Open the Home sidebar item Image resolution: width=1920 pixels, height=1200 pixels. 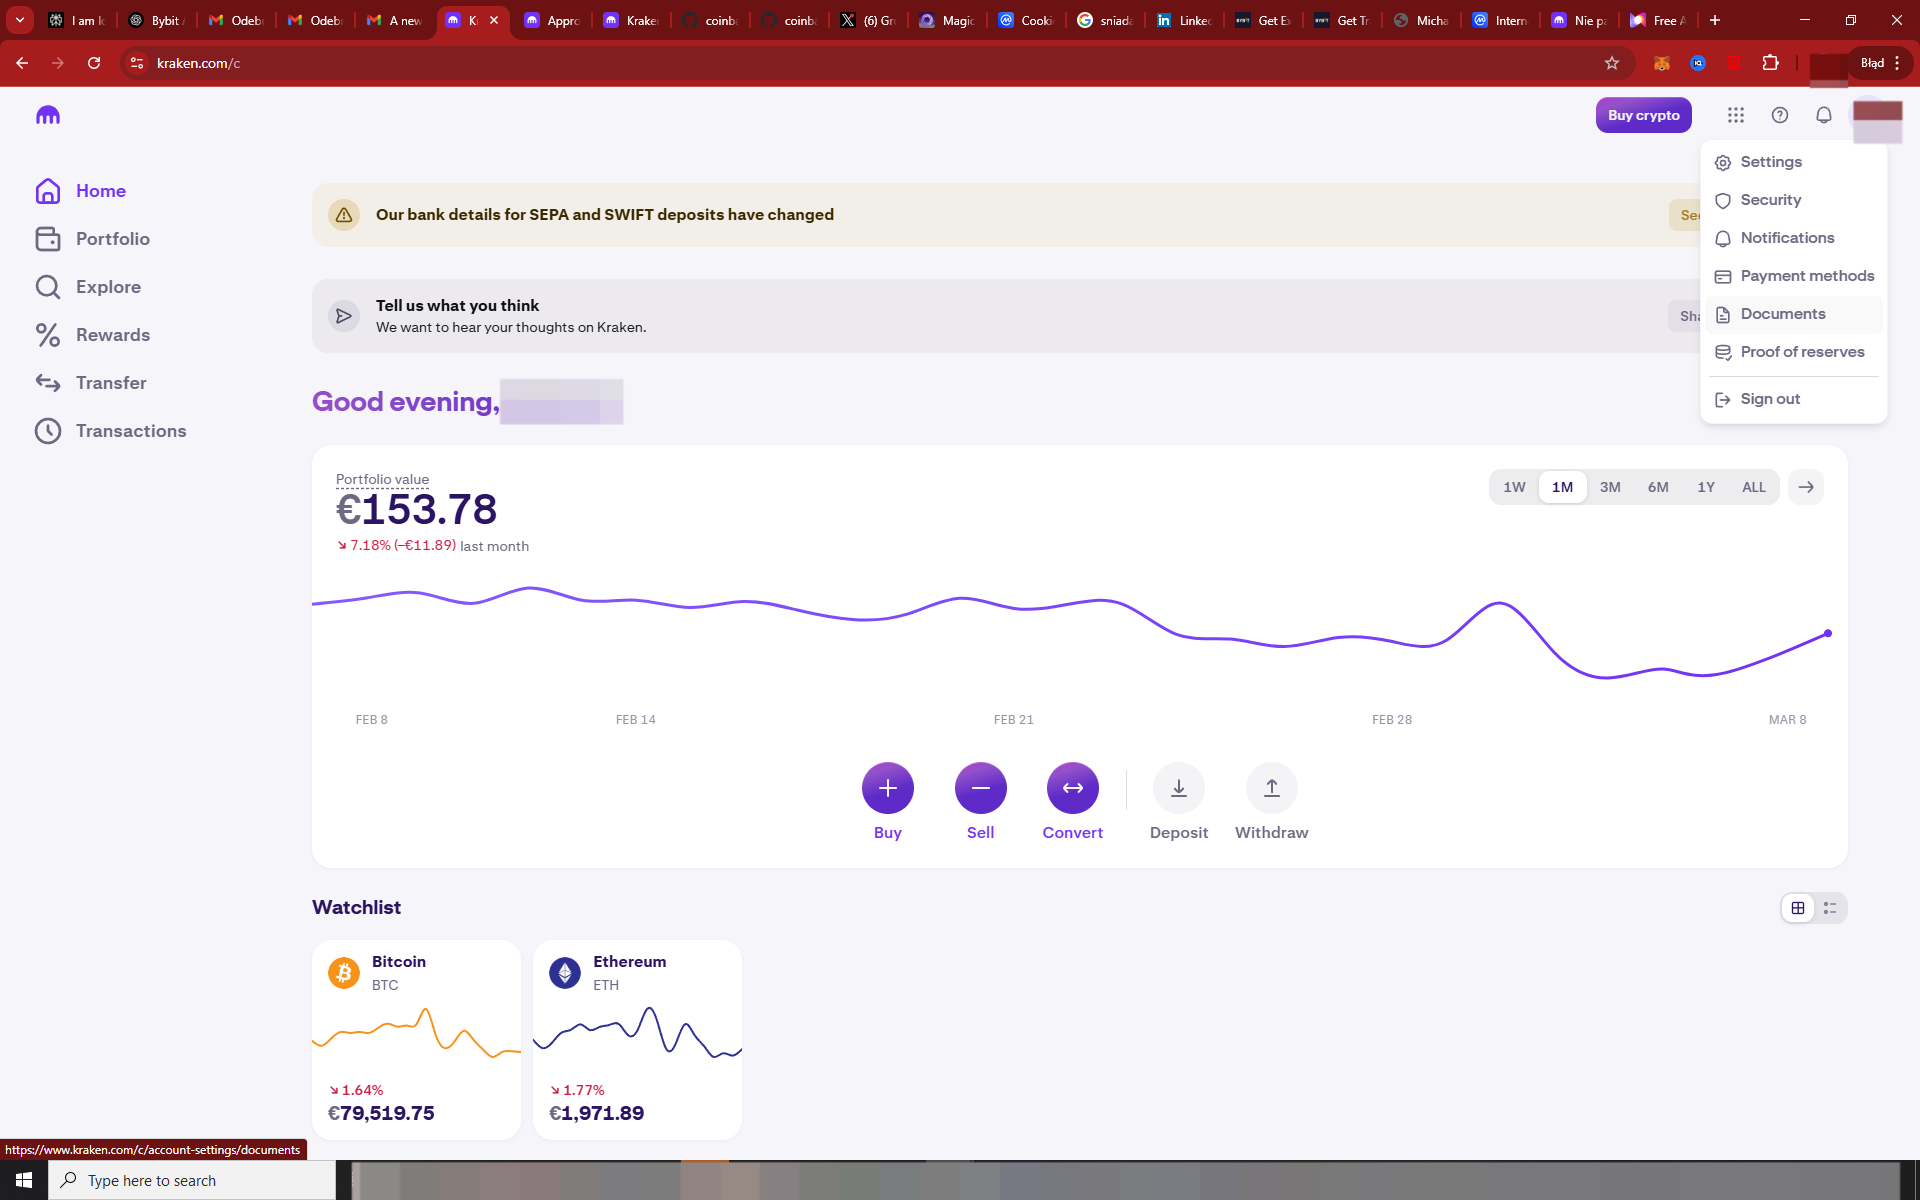pyautogui.click(x=81, y=191)
